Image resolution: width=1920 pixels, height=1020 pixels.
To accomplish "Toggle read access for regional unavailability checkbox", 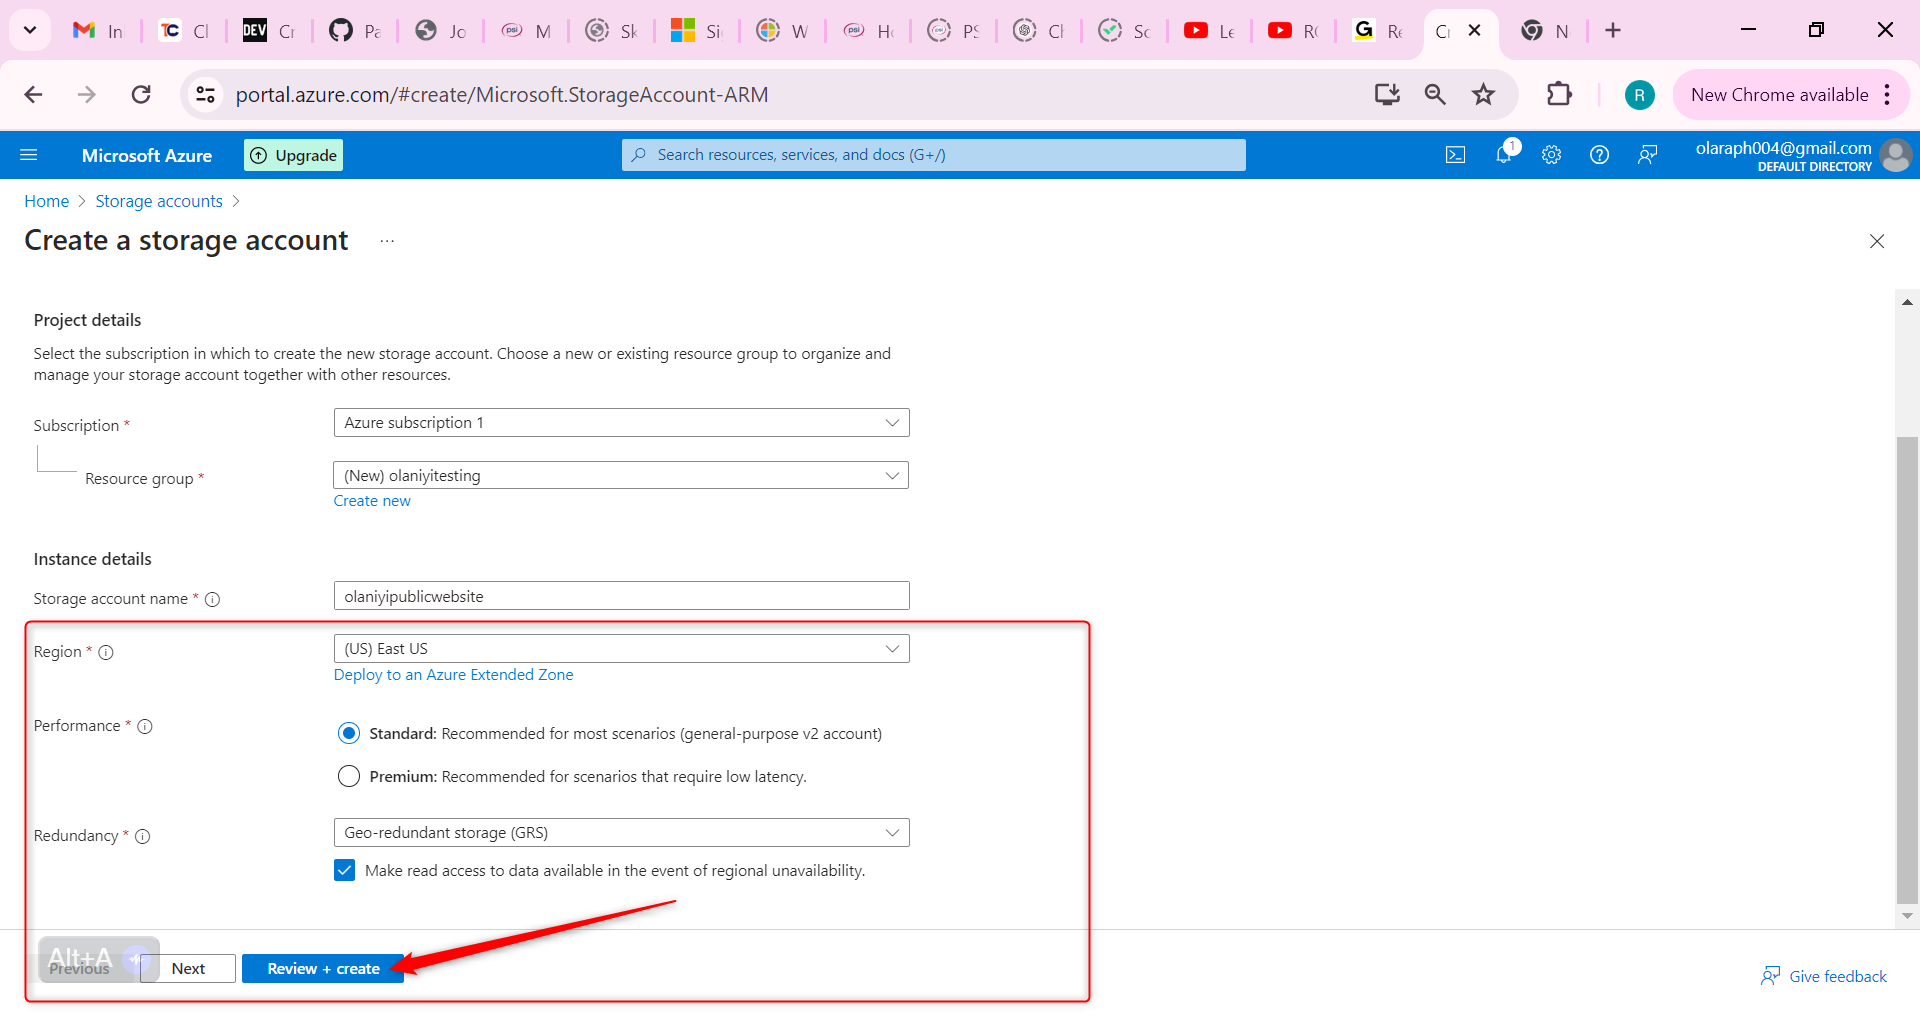I will (x=345, y=871).
